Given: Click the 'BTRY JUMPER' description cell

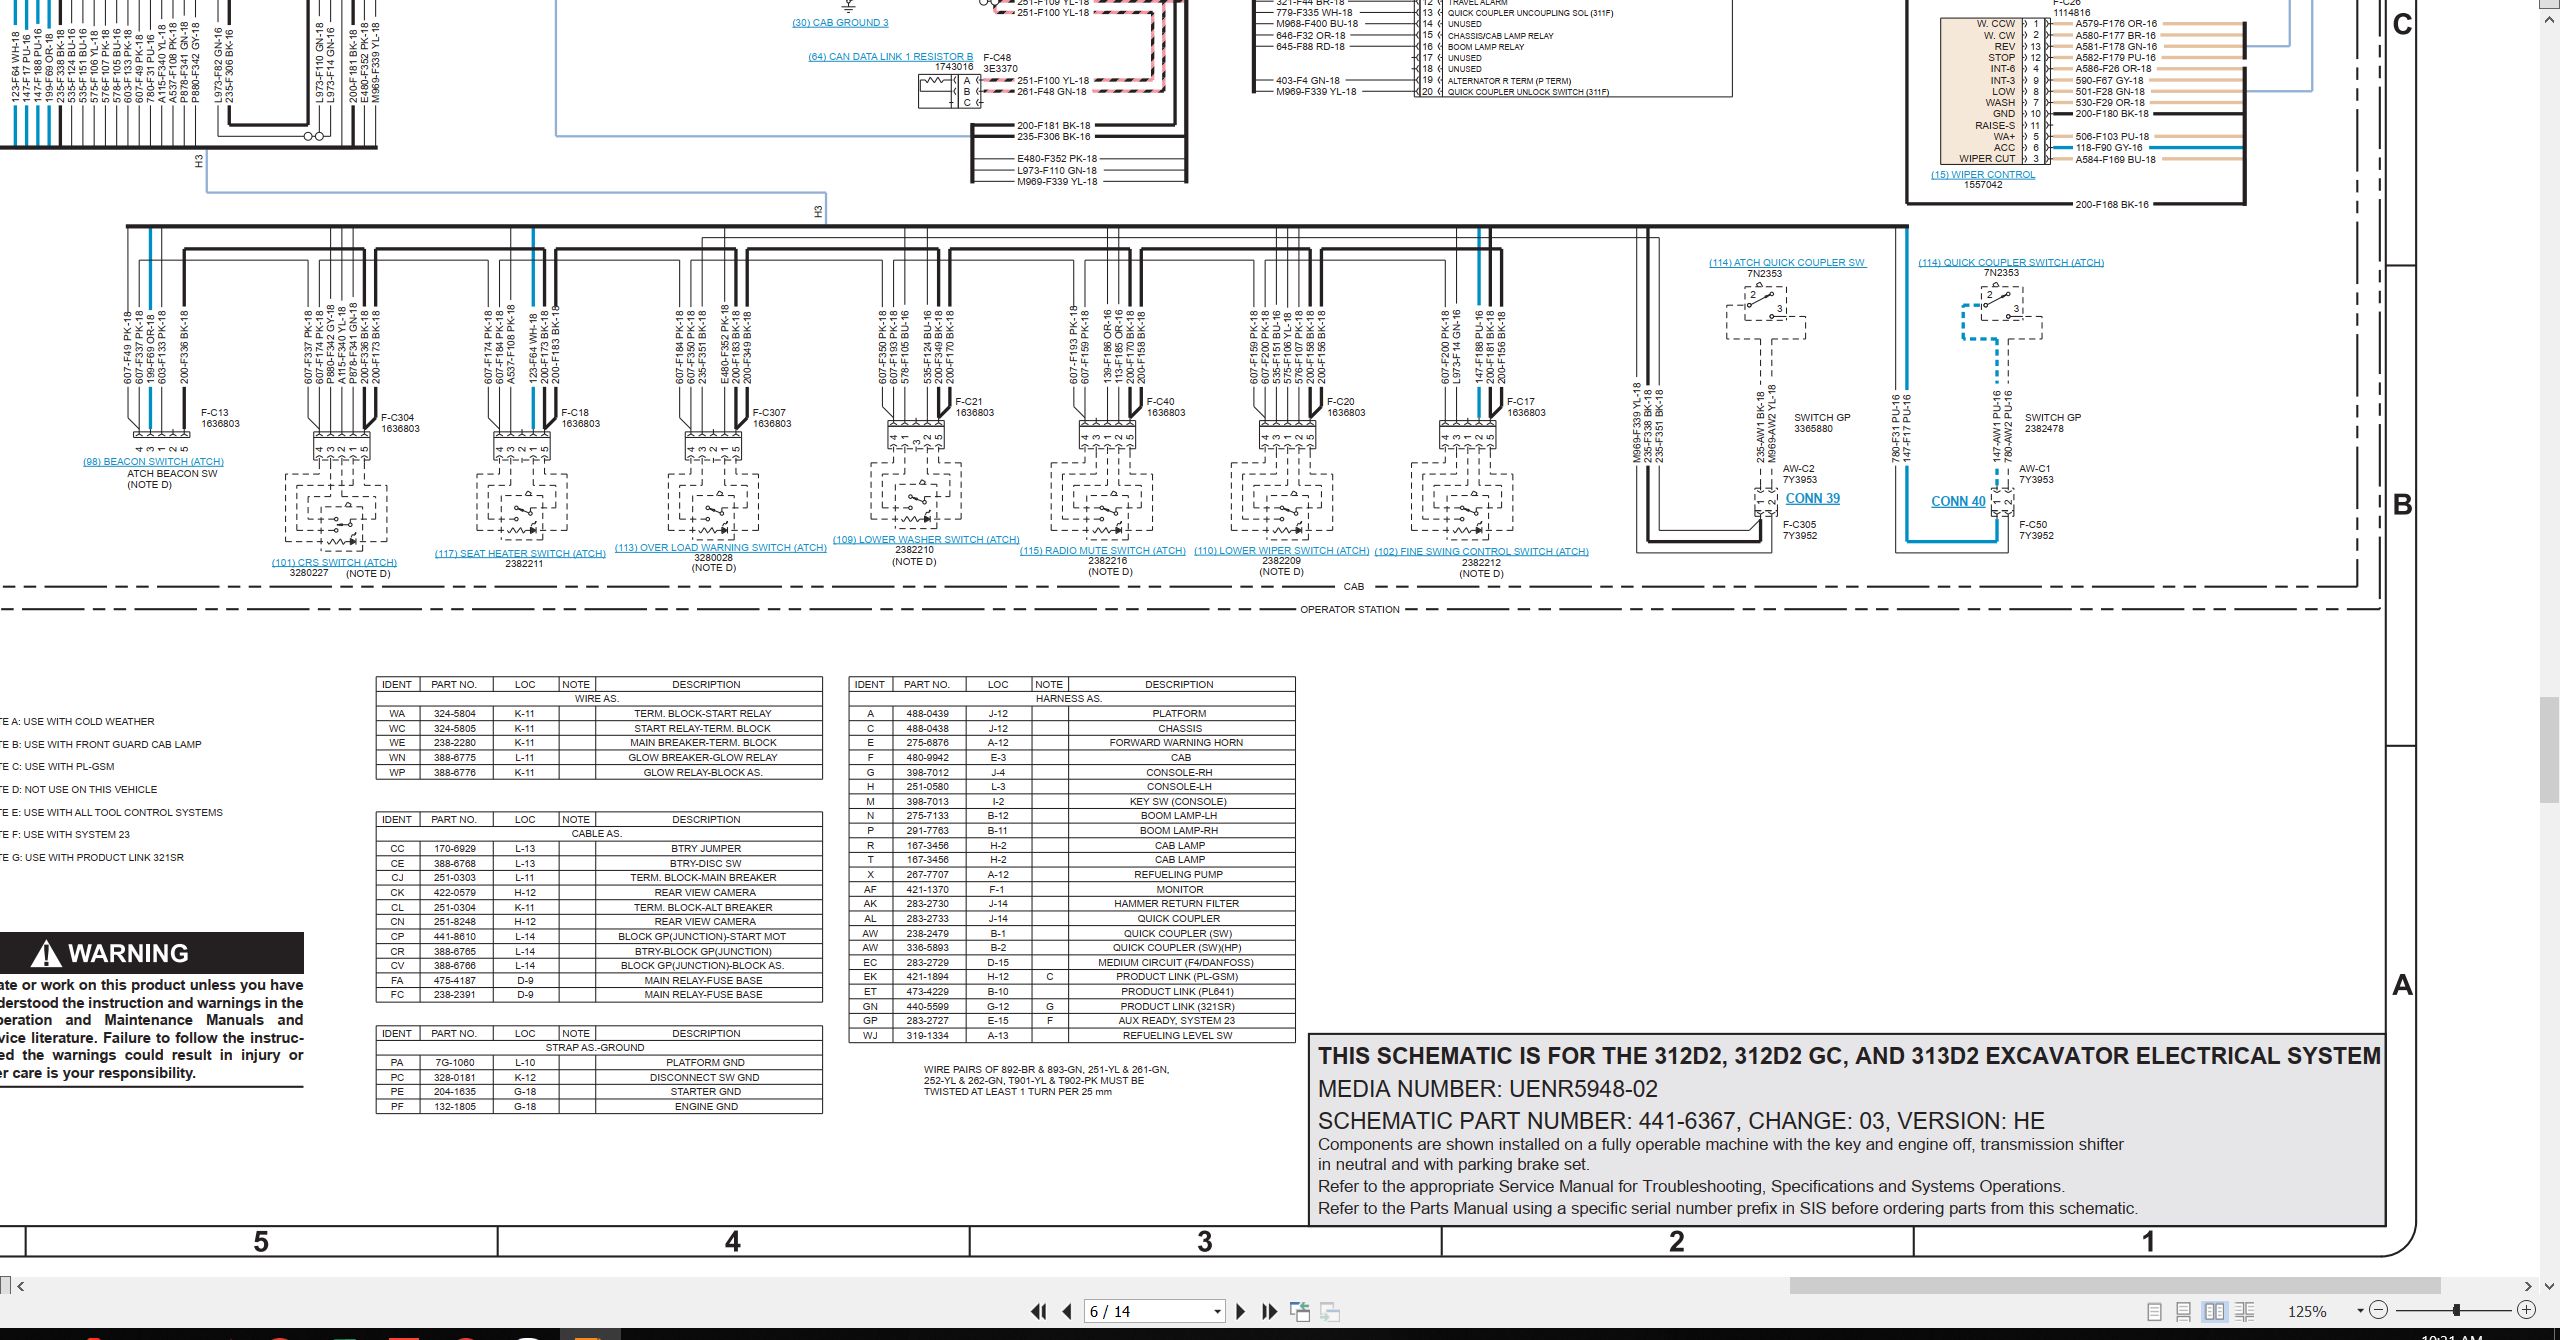Looking at the screenshot, I should point(707,849).
